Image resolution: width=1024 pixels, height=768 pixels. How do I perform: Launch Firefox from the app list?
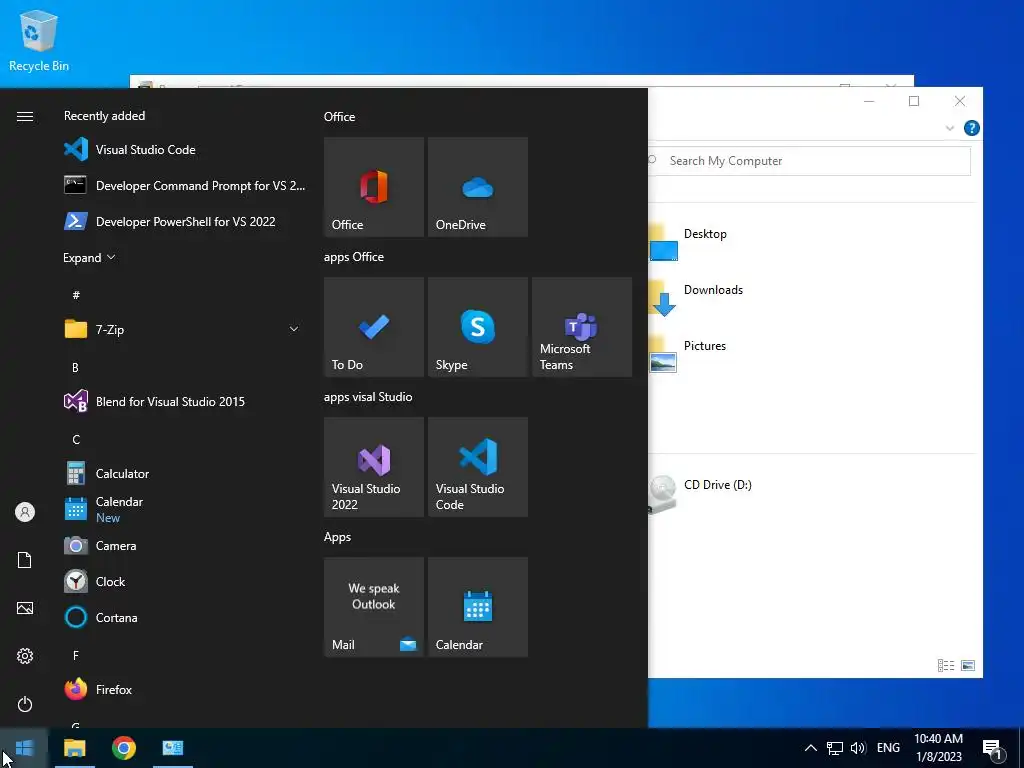(183, 690)
